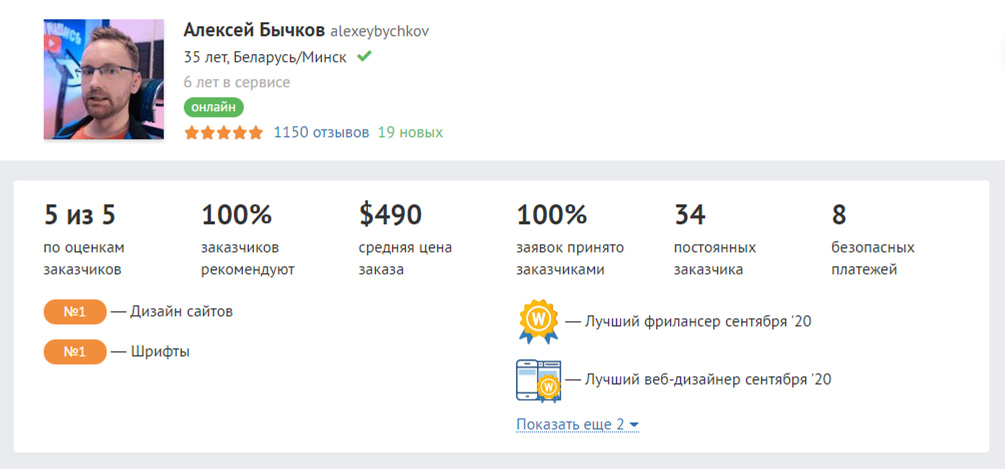This screenshot has width=1005, height=469.
Task: Open Алексей Бычков's profile photo
Action: [x=104, y=79]
